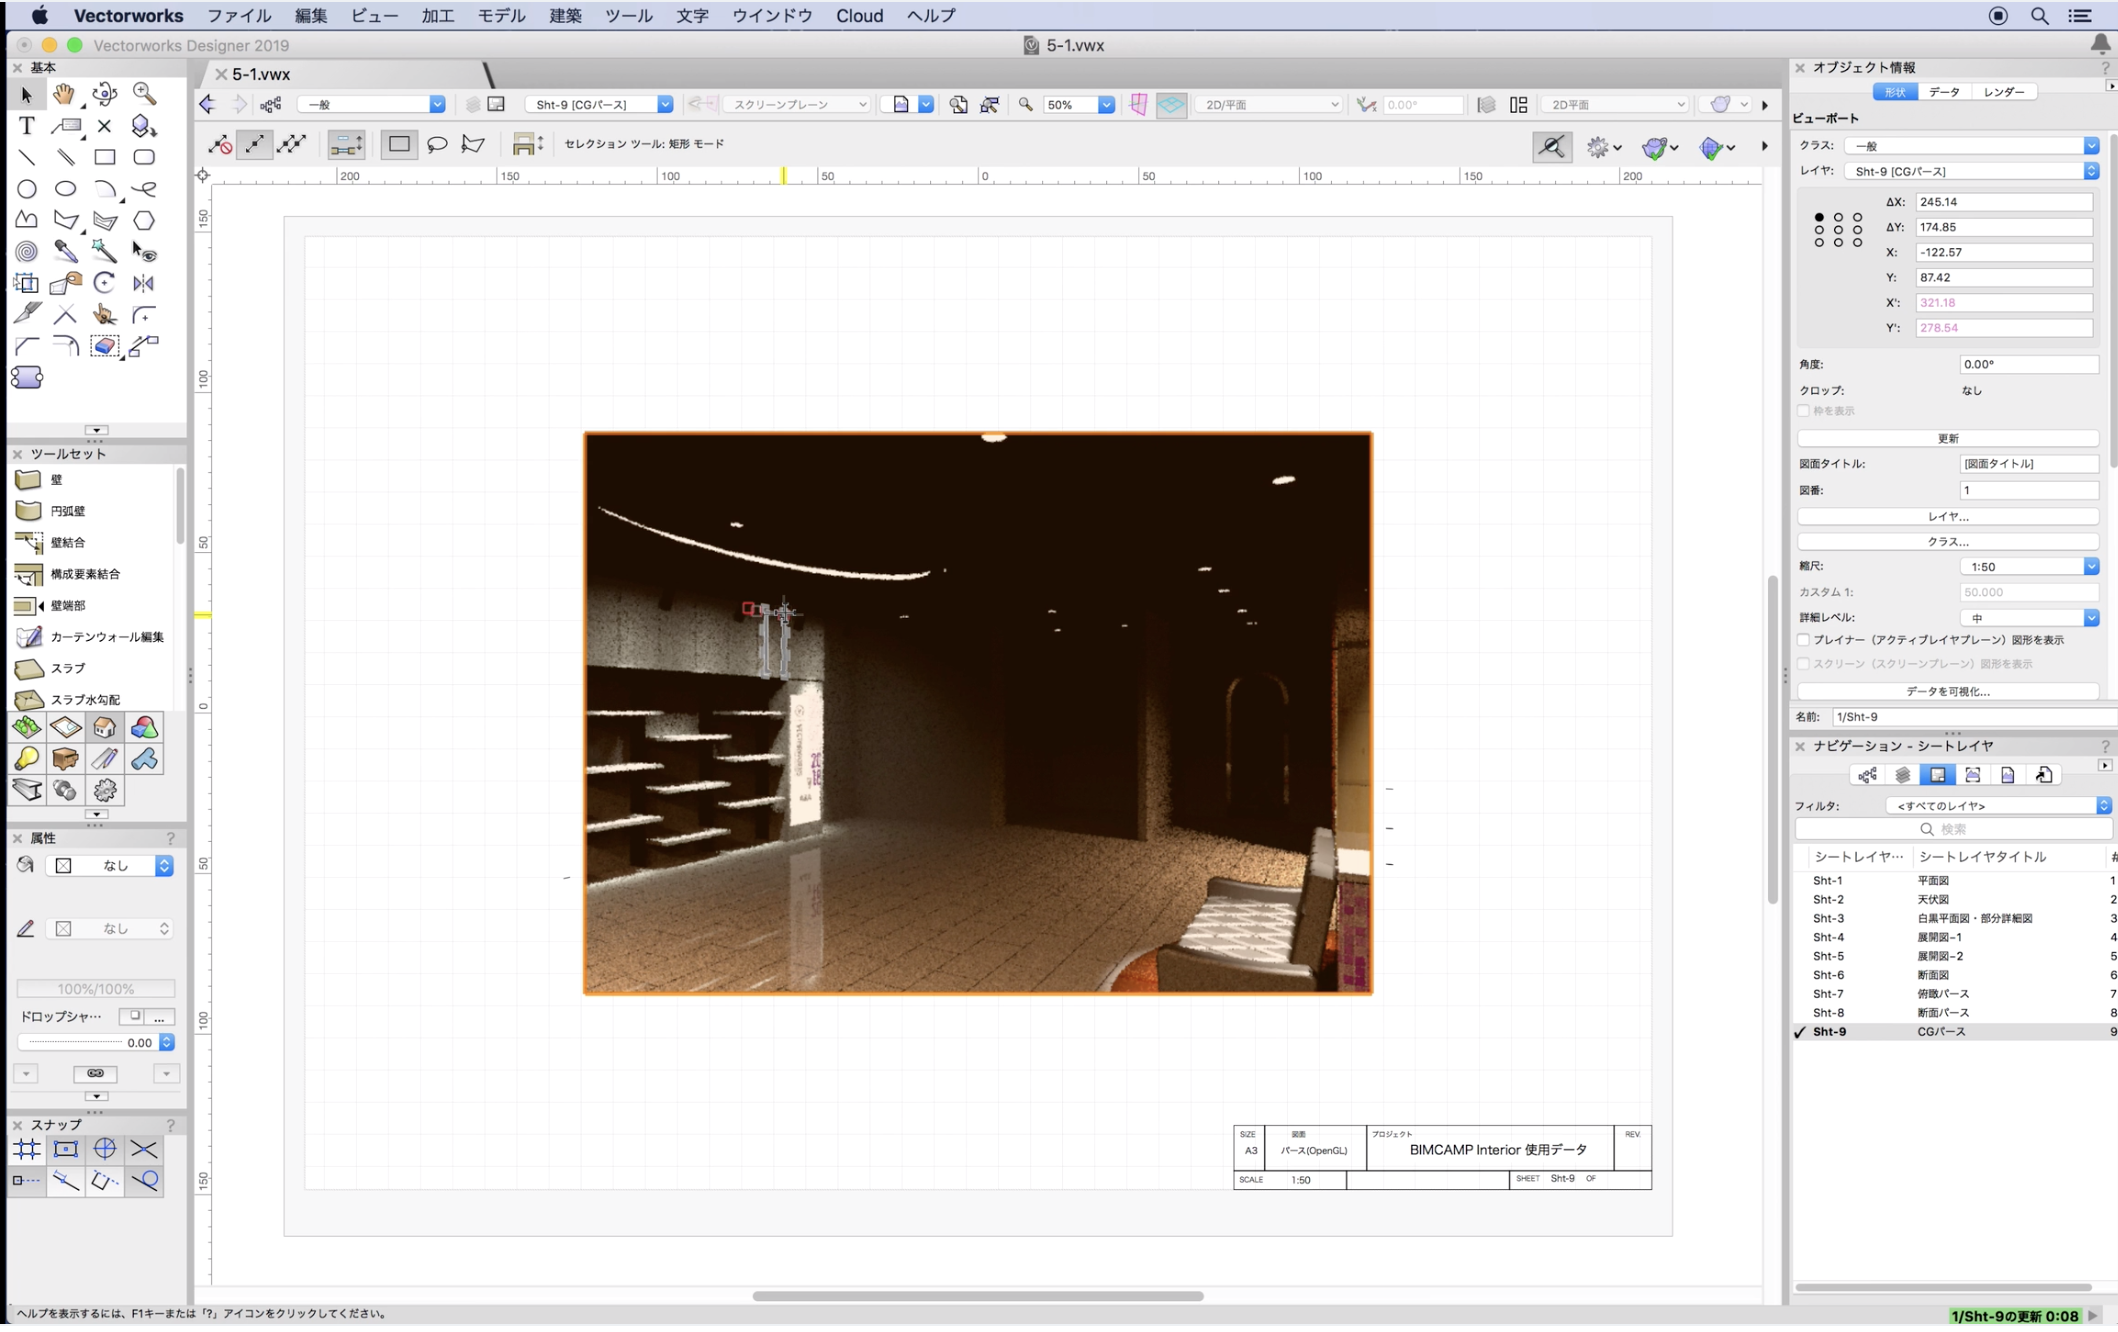Tick planar active-layer-plane objects checkbox
2118x1332 pixels.
pyautogui.click(x=1804, y=641)
